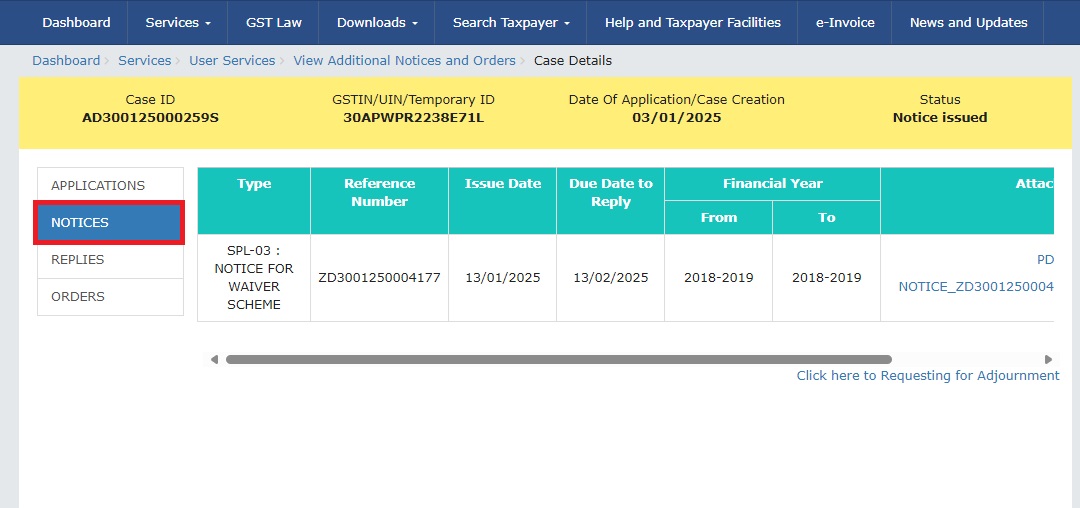Go to User Services breadcrumb
This screenshot has height=508, width=1080.
pyautogui.click(x=232, y=61)
